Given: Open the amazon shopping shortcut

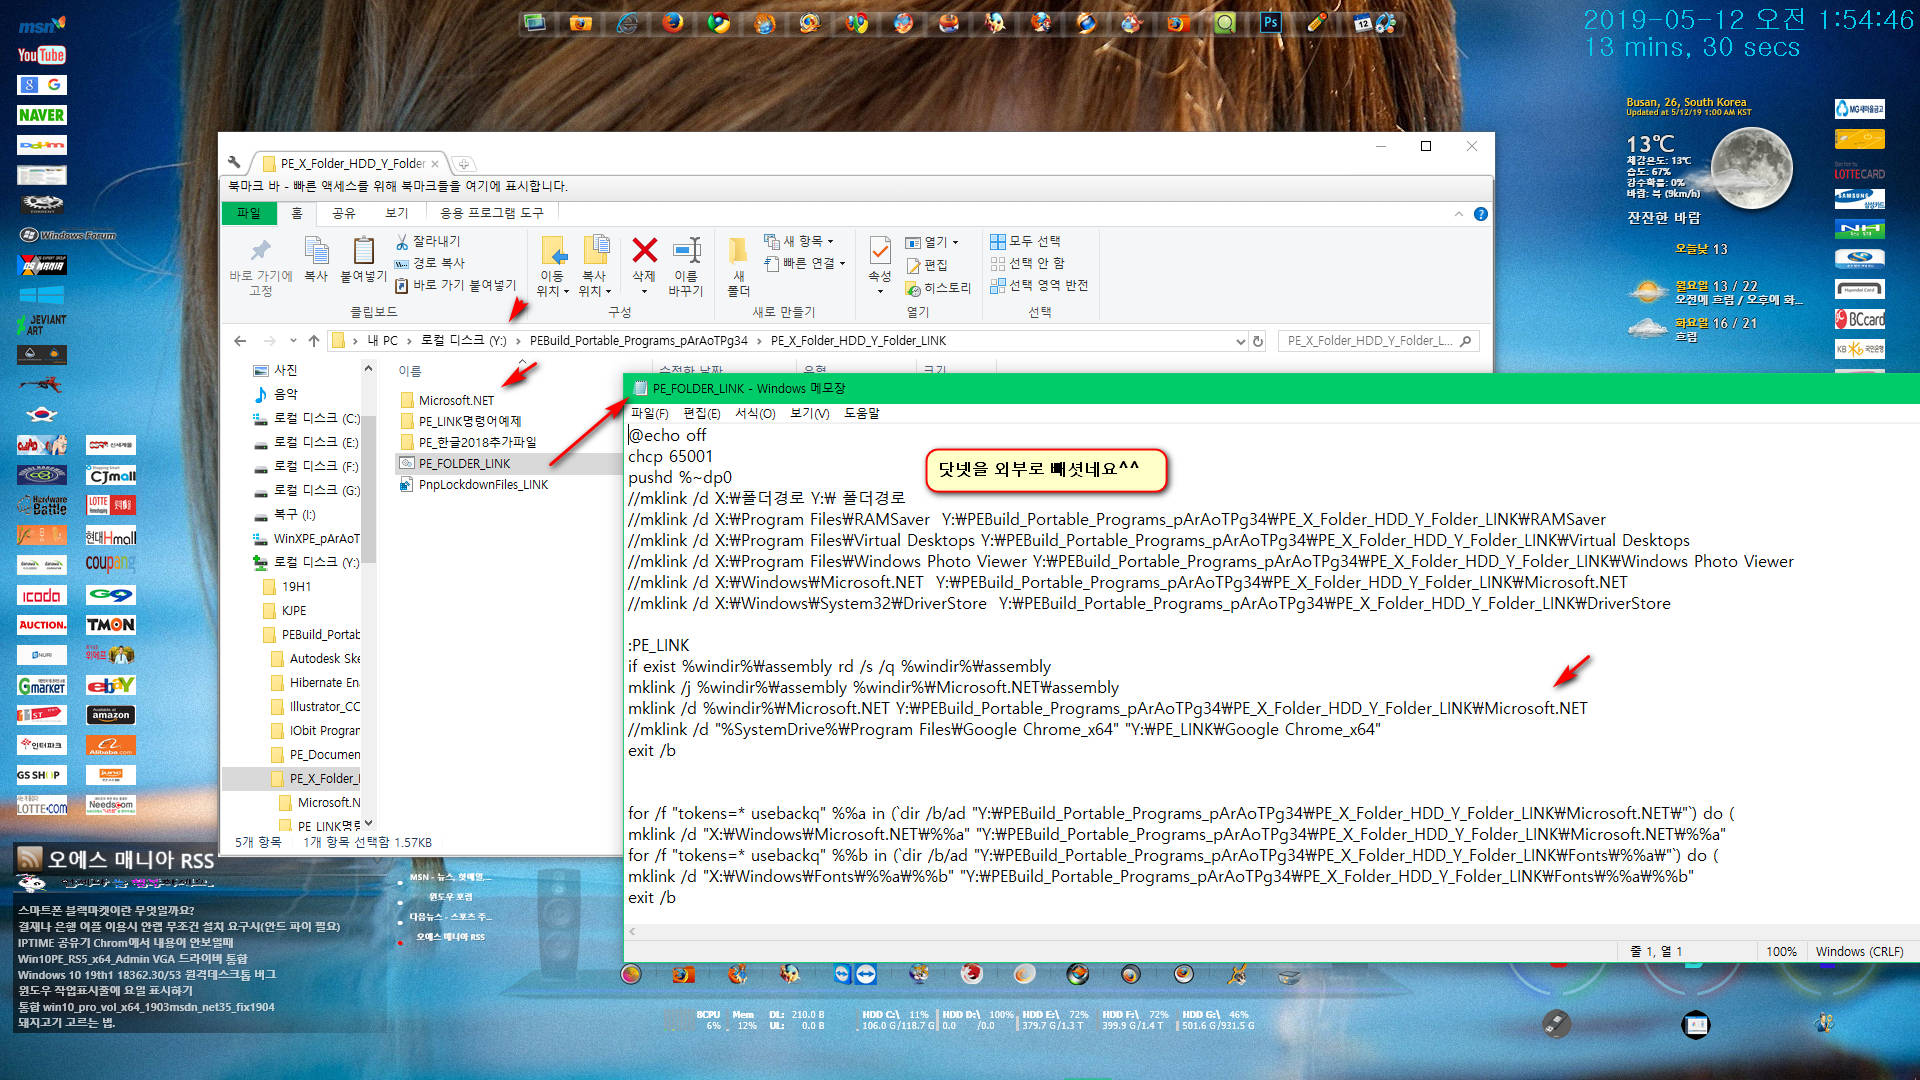Looking at the screenshot, I should 110,714.
